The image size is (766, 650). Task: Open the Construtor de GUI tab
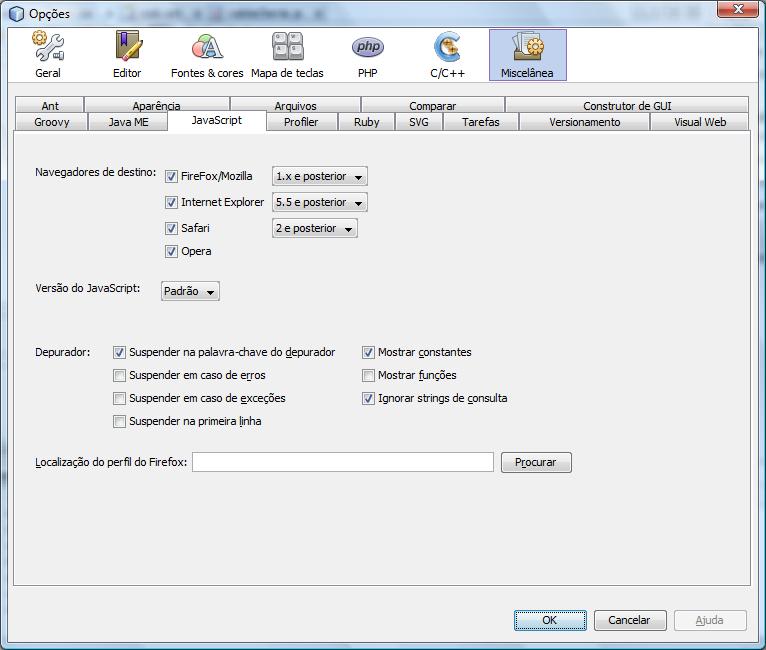626,105
